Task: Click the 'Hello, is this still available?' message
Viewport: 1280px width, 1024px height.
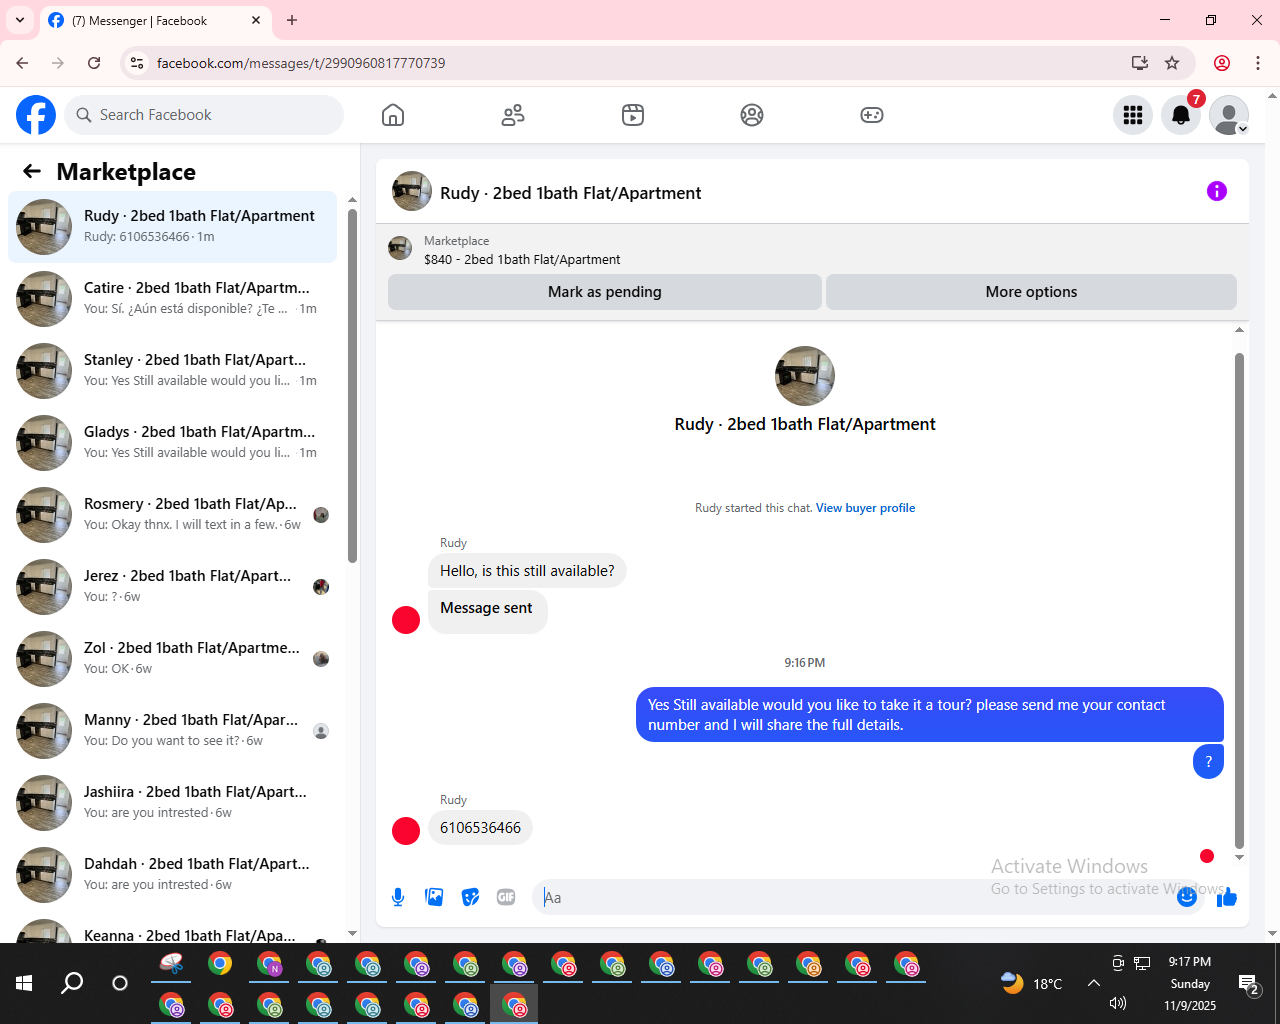Action: click(527, 571)
